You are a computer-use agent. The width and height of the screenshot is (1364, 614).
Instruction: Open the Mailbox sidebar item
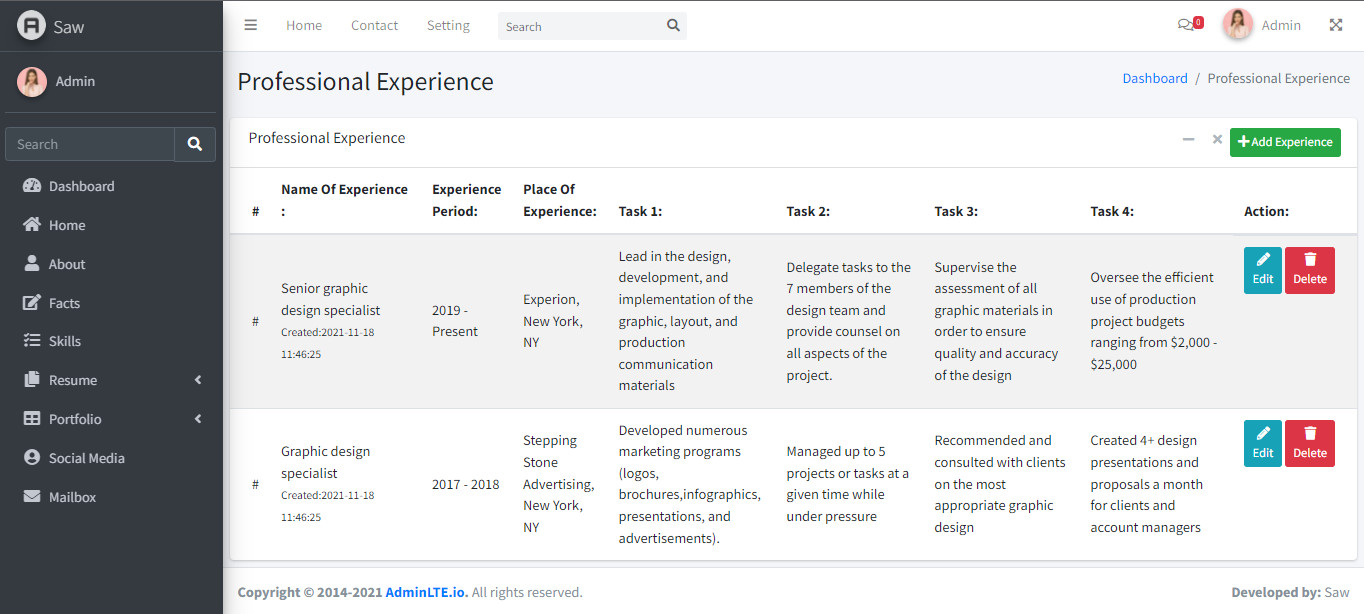[72, 497]
